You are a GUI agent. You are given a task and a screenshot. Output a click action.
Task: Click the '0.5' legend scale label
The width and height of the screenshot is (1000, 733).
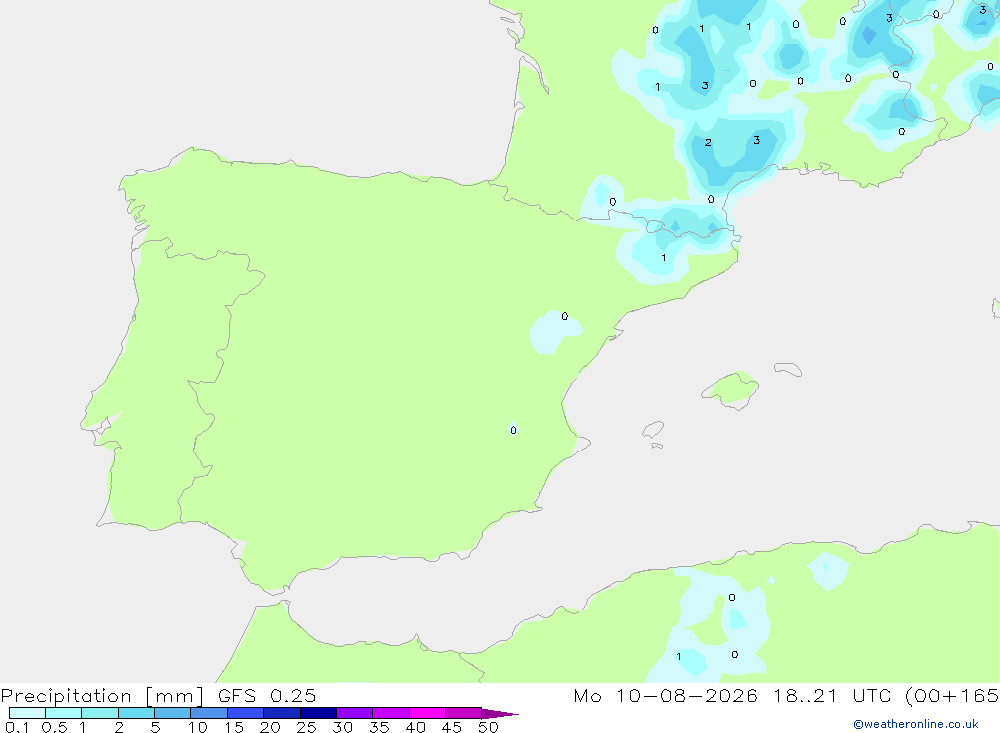pyautogui.click(x=54, y=727)
